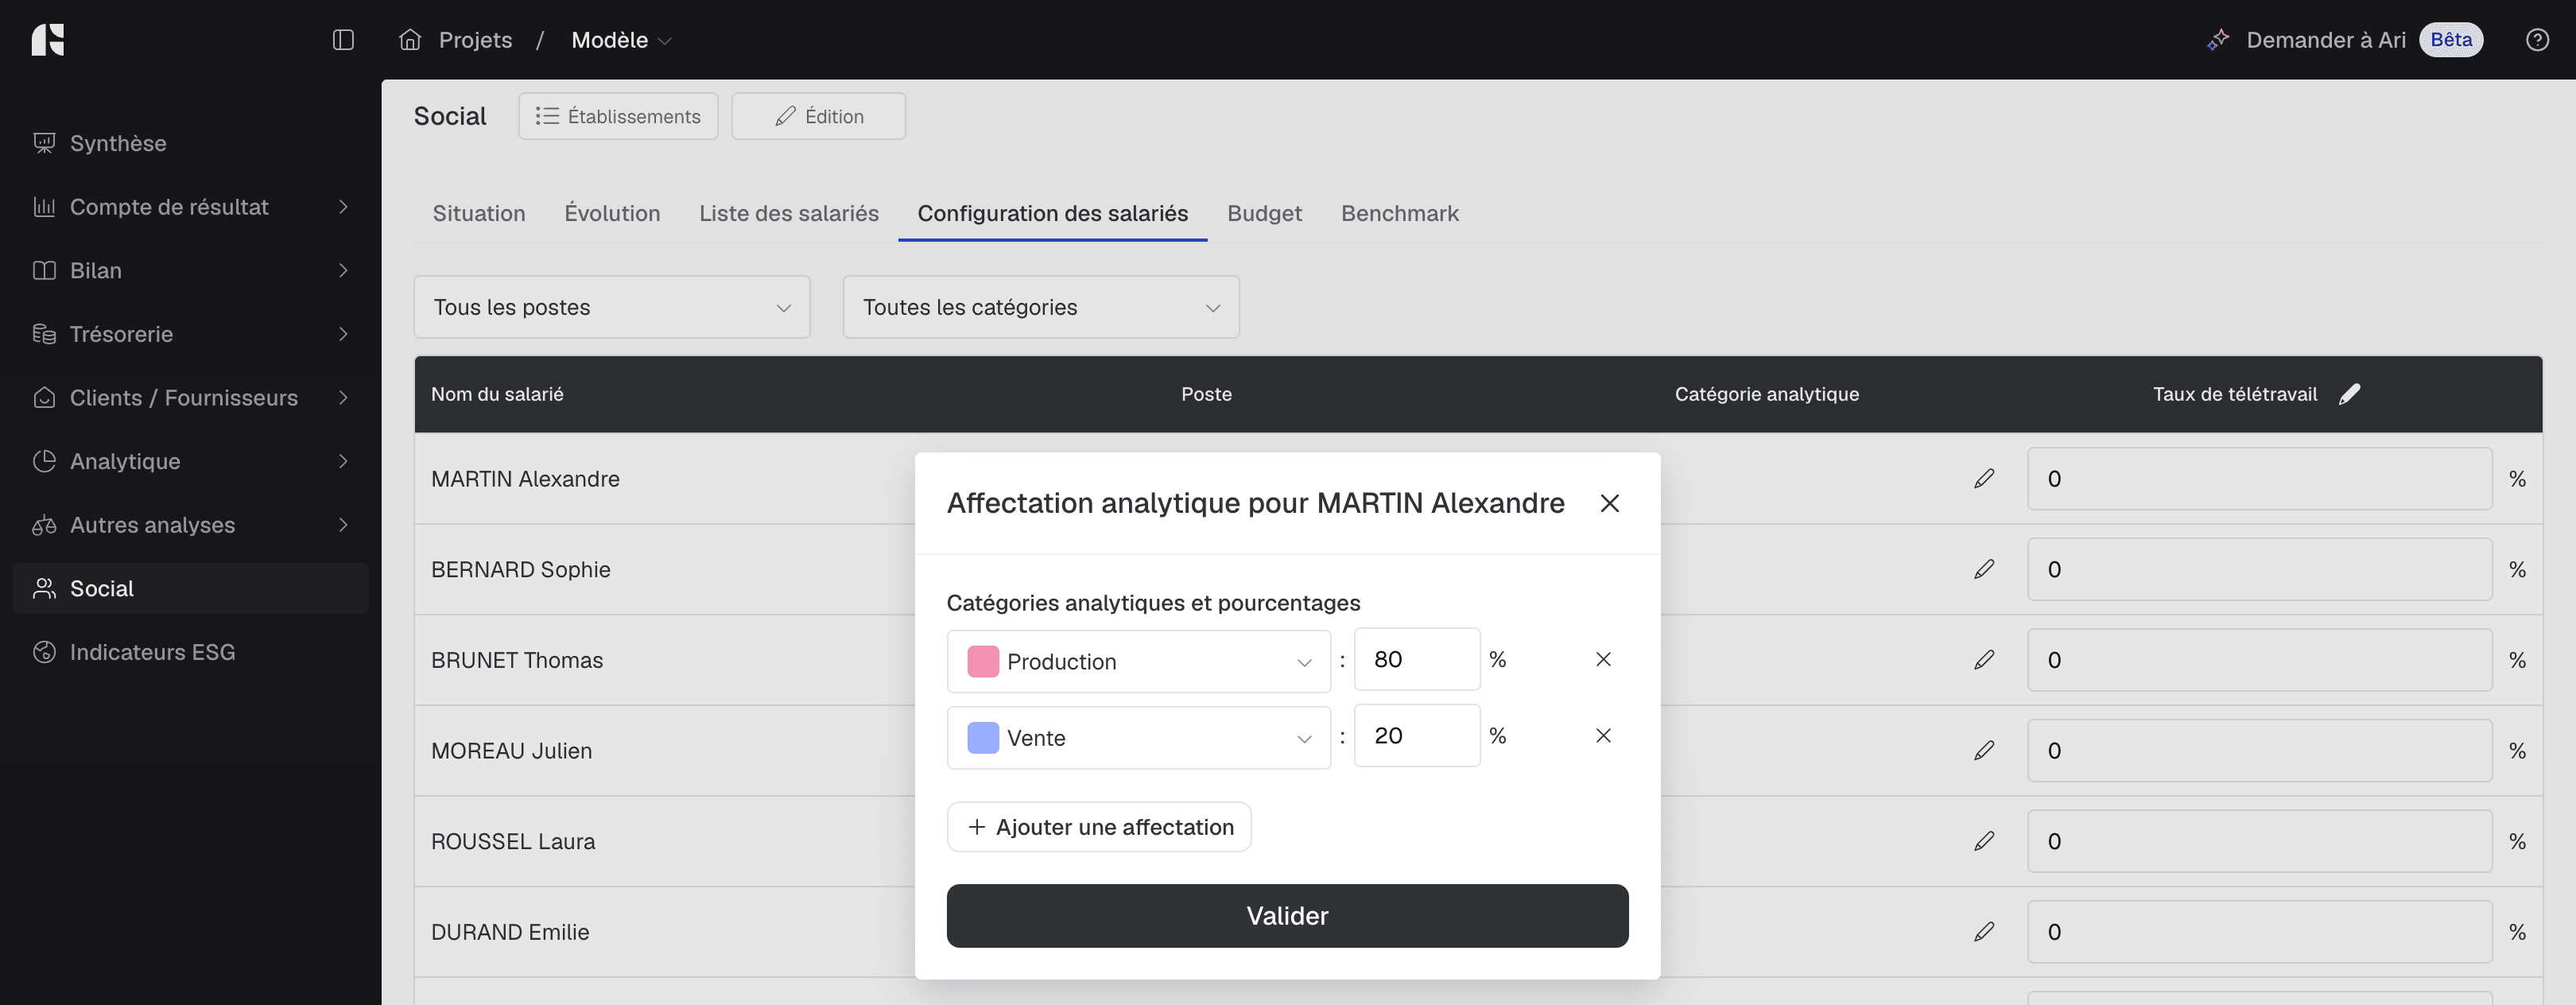
Task: Click the télétravail rate field for ROUSSEL Laura
Action: (2259, 841)
